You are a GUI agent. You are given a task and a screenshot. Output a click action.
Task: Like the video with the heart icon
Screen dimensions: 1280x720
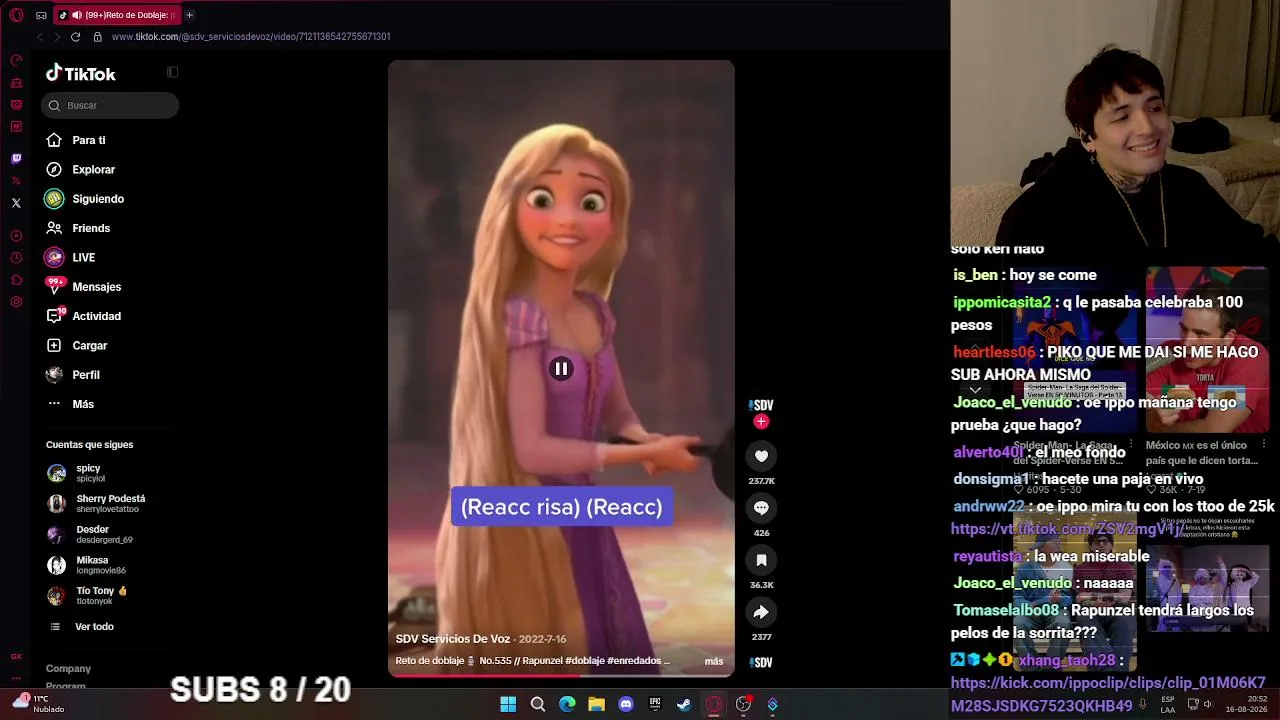pos(761,456)
